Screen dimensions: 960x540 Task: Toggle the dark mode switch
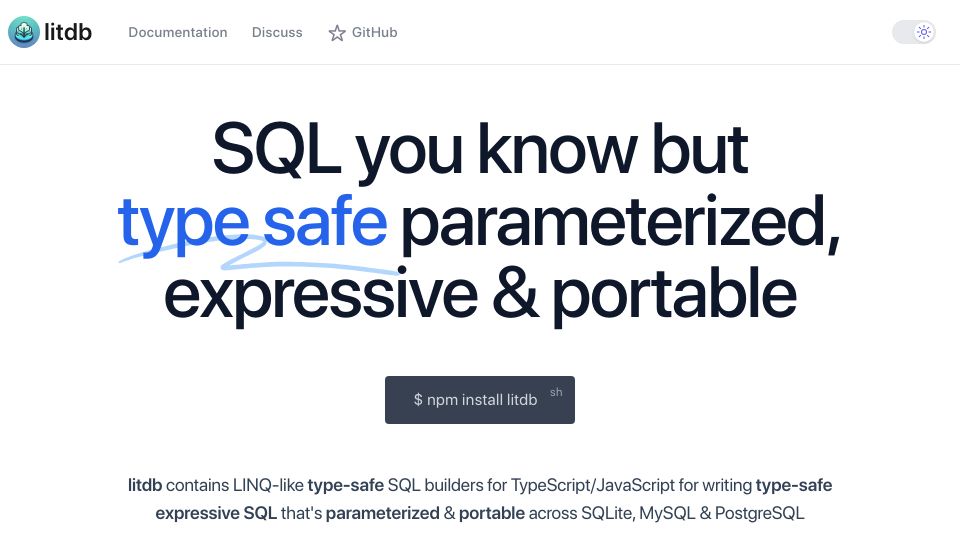click(x=913, y=32)
